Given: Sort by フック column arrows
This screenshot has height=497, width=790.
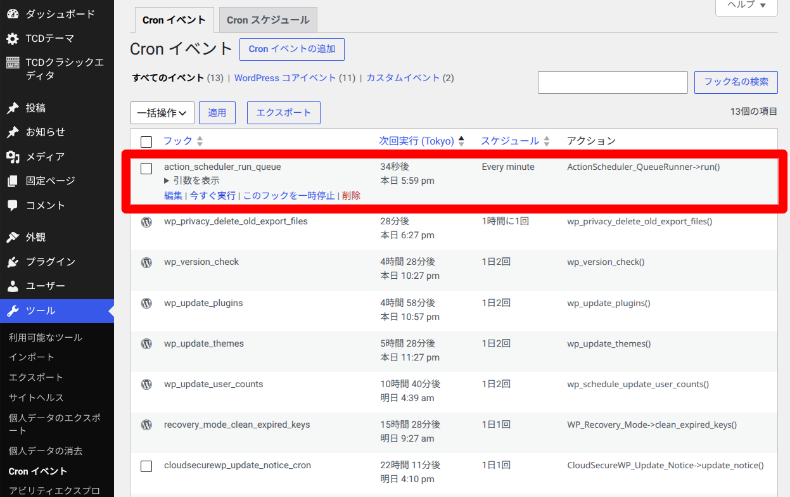Looking at the screenshot, I should click(x=200, y=141).
